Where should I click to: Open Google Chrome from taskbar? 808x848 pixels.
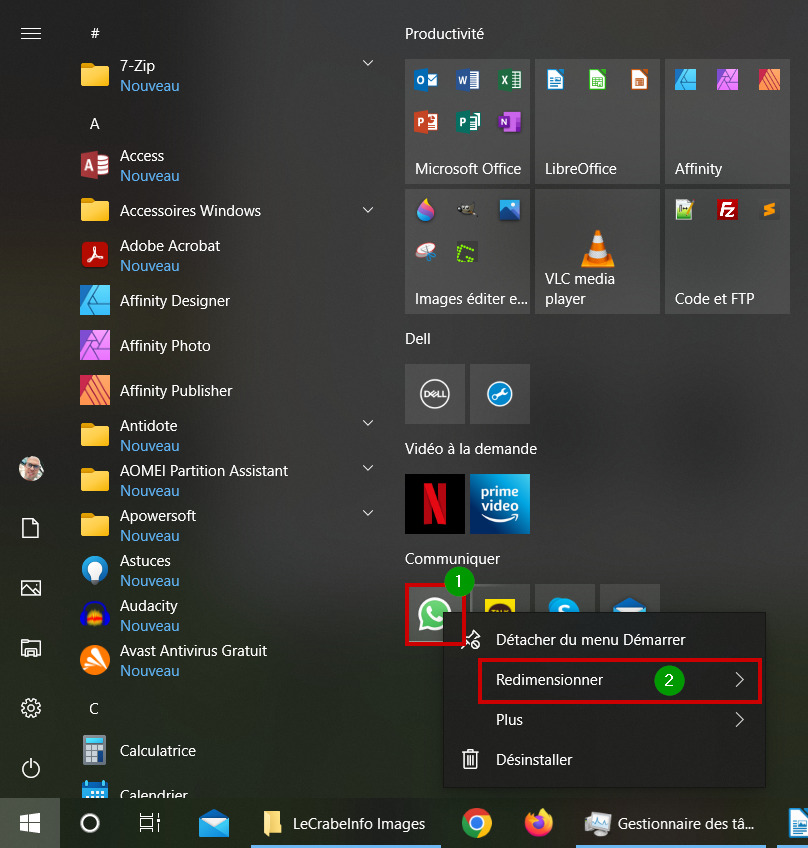(x=476, y=823)
